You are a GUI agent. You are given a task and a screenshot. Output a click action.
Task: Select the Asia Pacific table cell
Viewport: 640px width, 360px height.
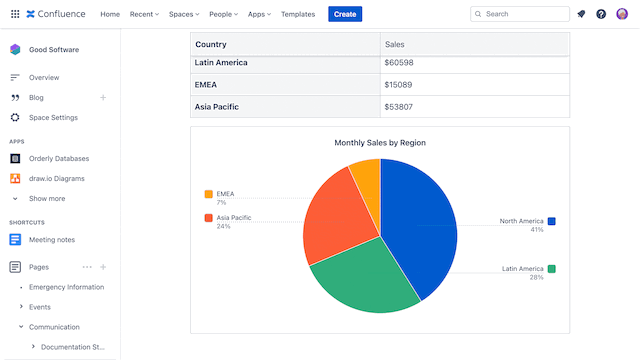(285, 107)
